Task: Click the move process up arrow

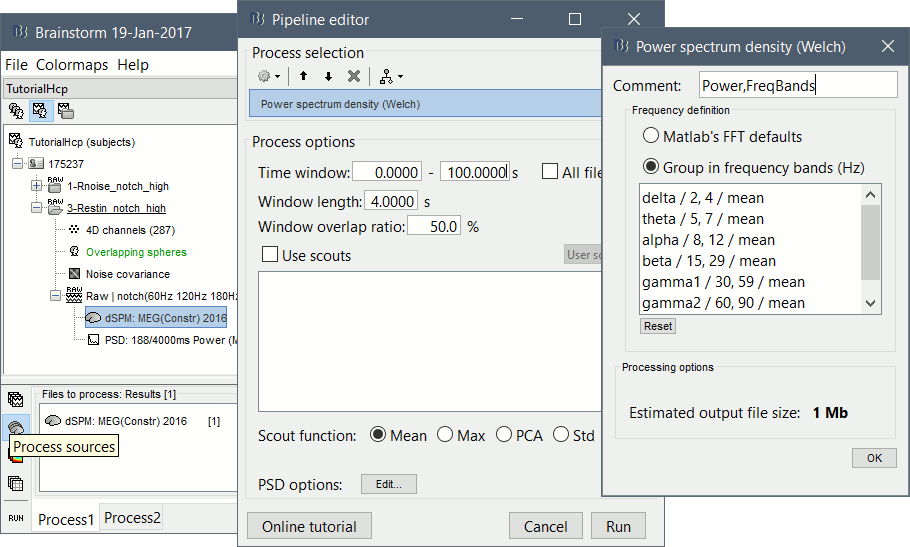Action: [x=303, y=76]
